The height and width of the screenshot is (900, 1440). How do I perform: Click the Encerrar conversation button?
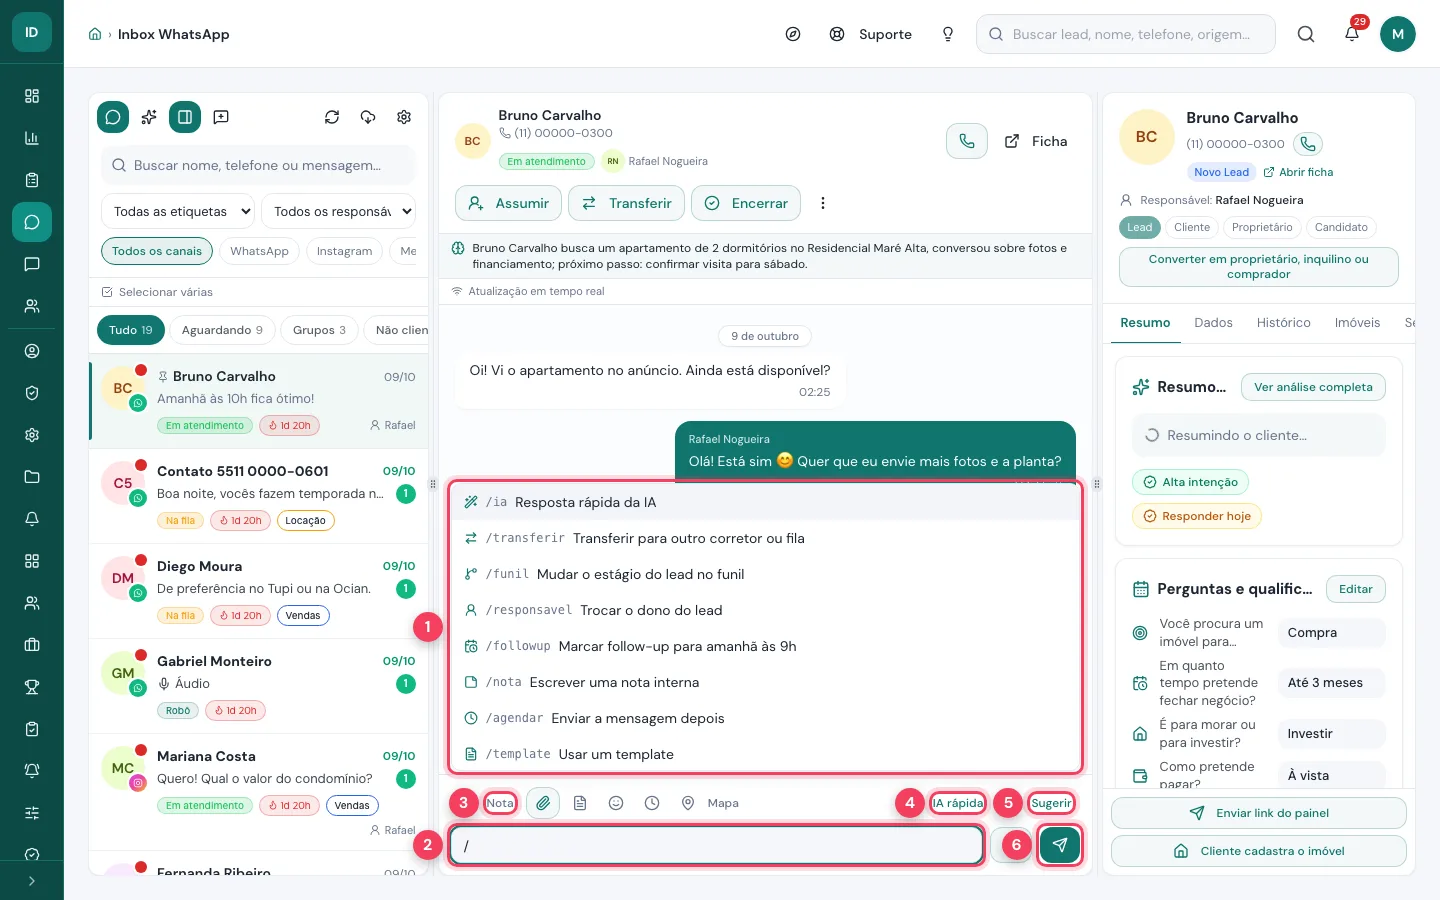click(x=746, y=203)
